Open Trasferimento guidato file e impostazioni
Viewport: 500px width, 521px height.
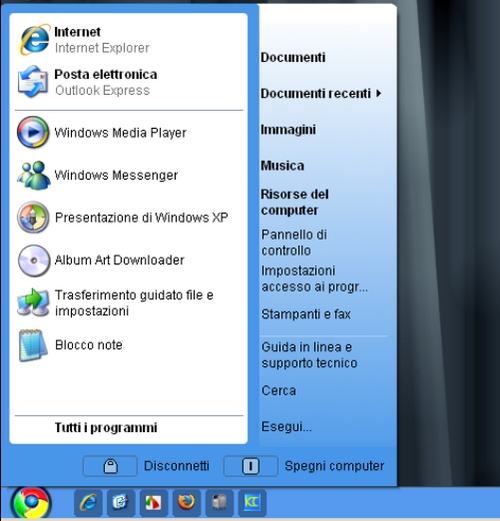tap(129, 303)
